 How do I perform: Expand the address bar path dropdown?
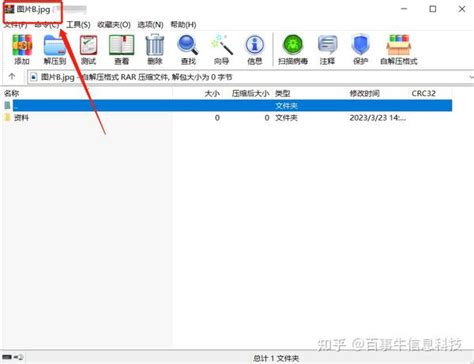pyautogui.click(x=471, y=77)
